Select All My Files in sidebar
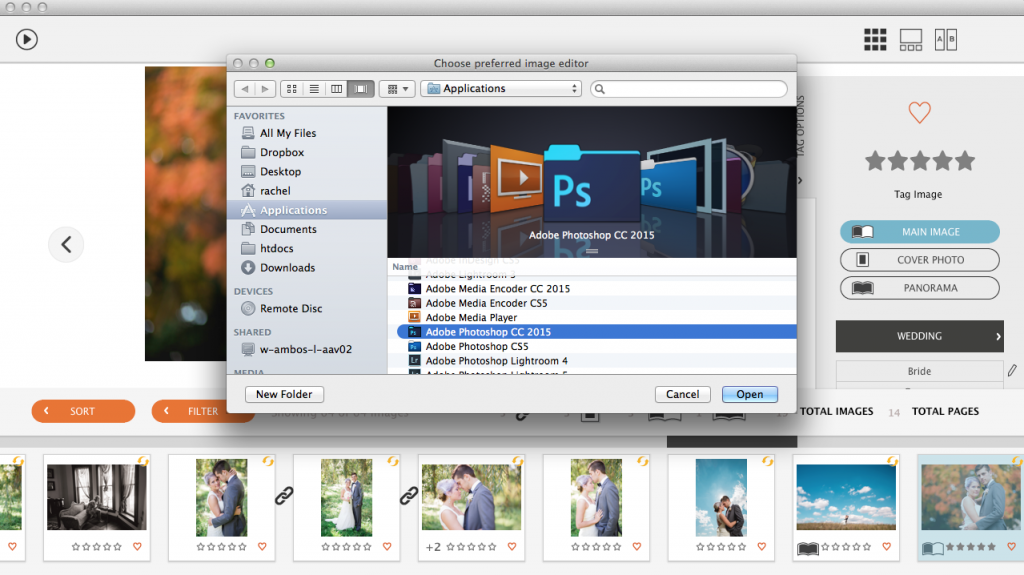Screen dimensions: 1024x575 [x=288, y=133]
